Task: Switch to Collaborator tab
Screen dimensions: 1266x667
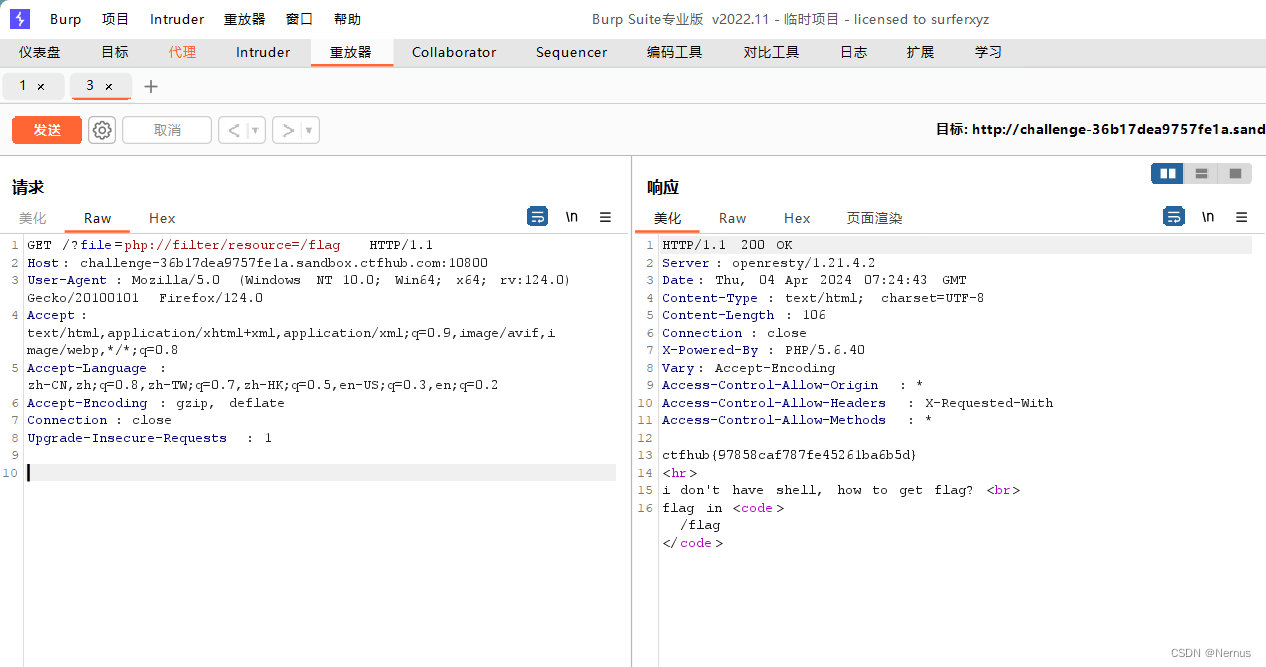Action: (x=454, y=52)
